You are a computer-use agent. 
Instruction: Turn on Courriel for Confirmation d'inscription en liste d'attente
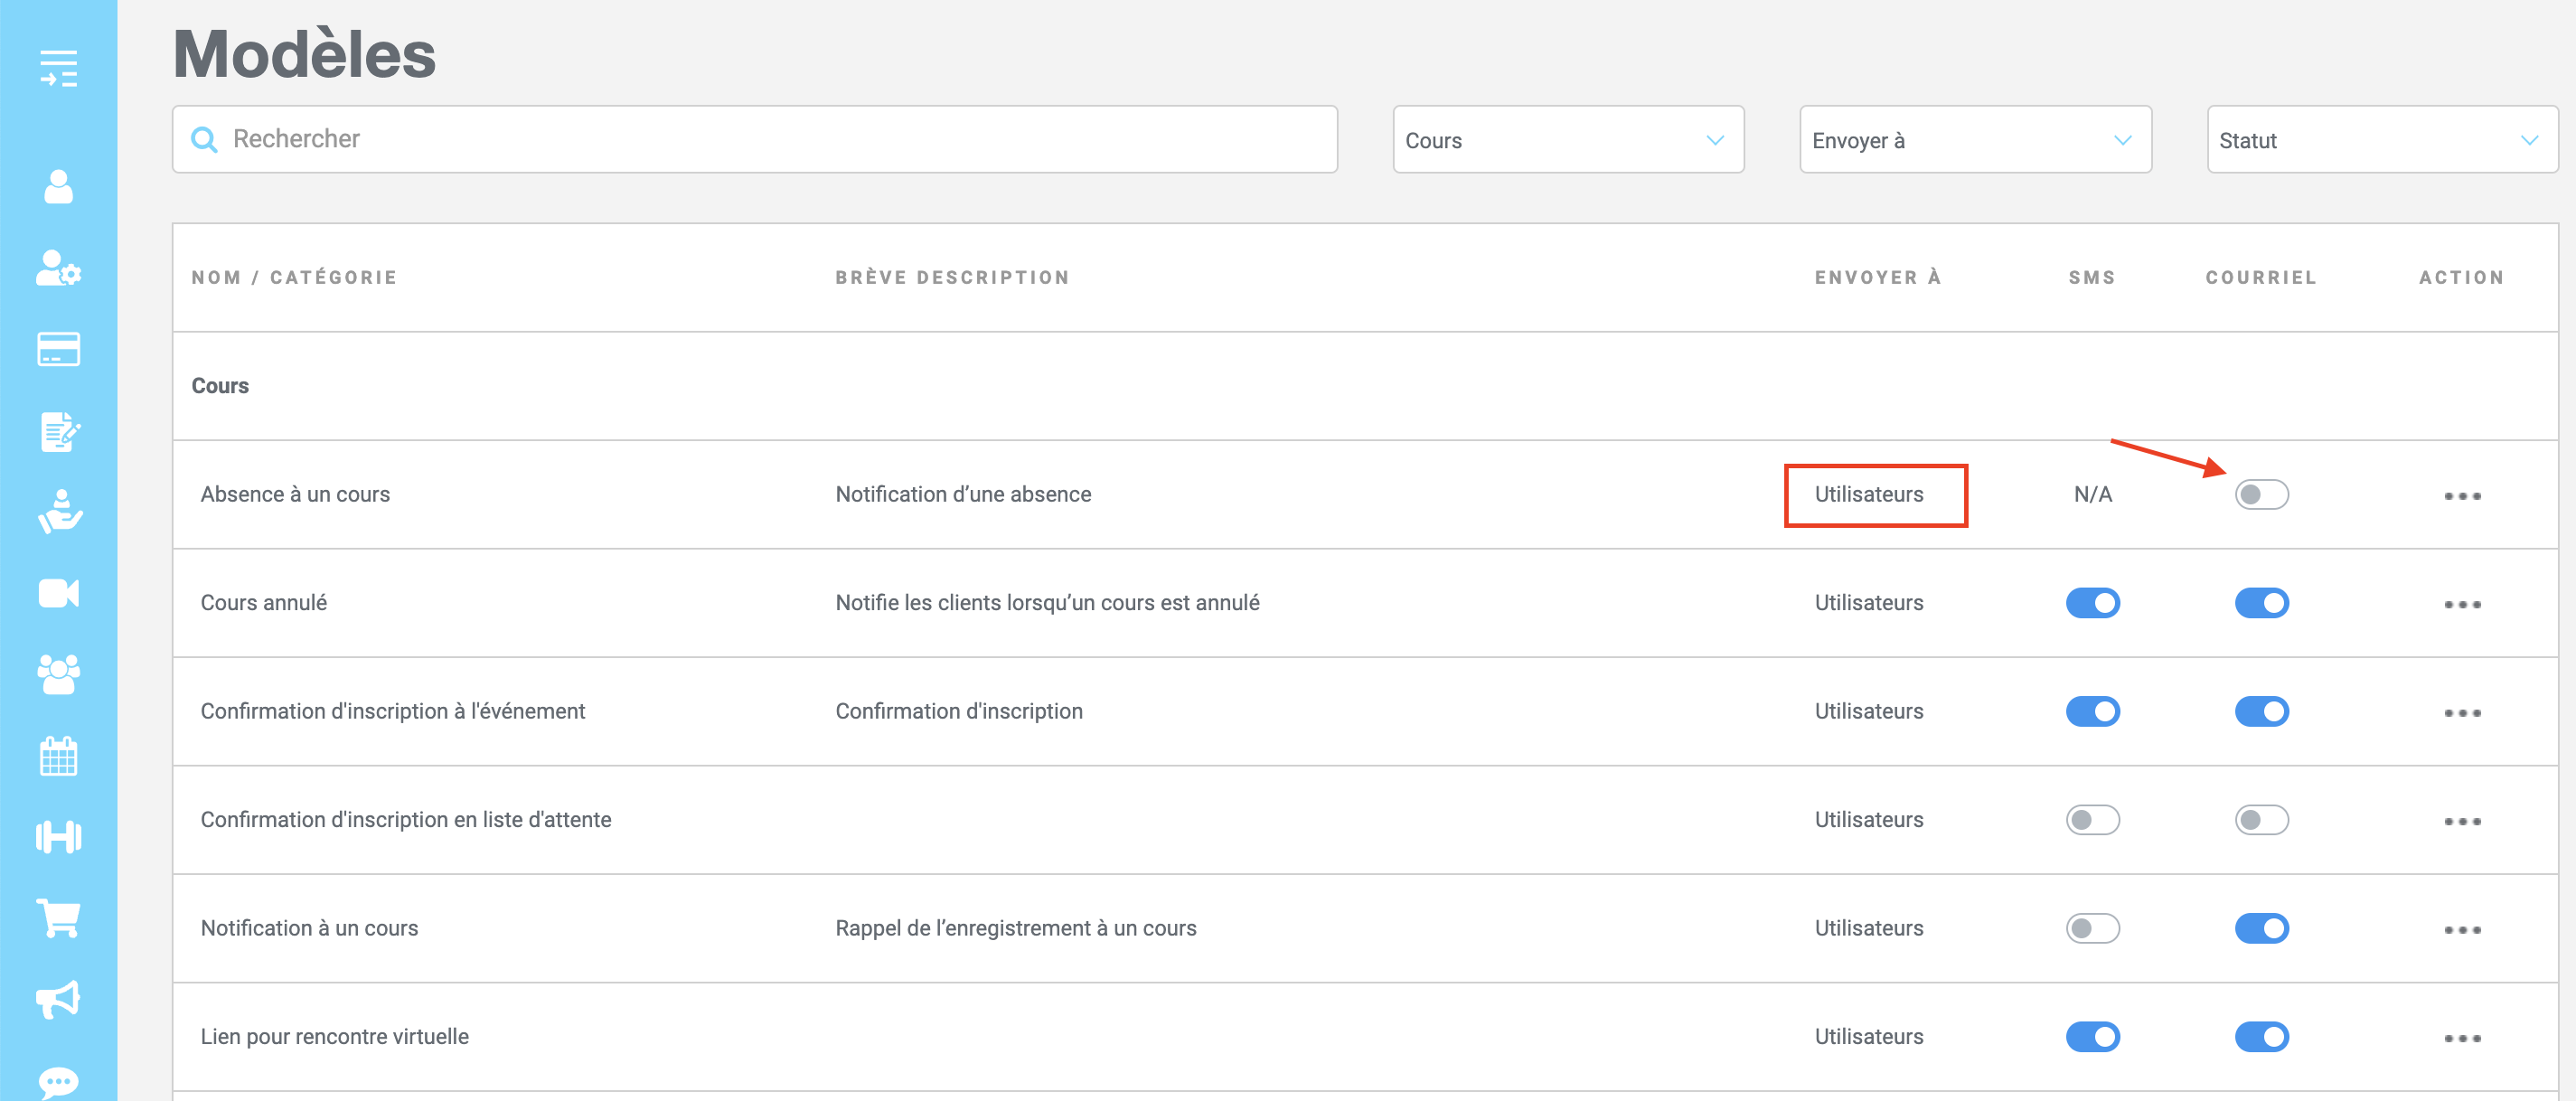(2261, 820)
